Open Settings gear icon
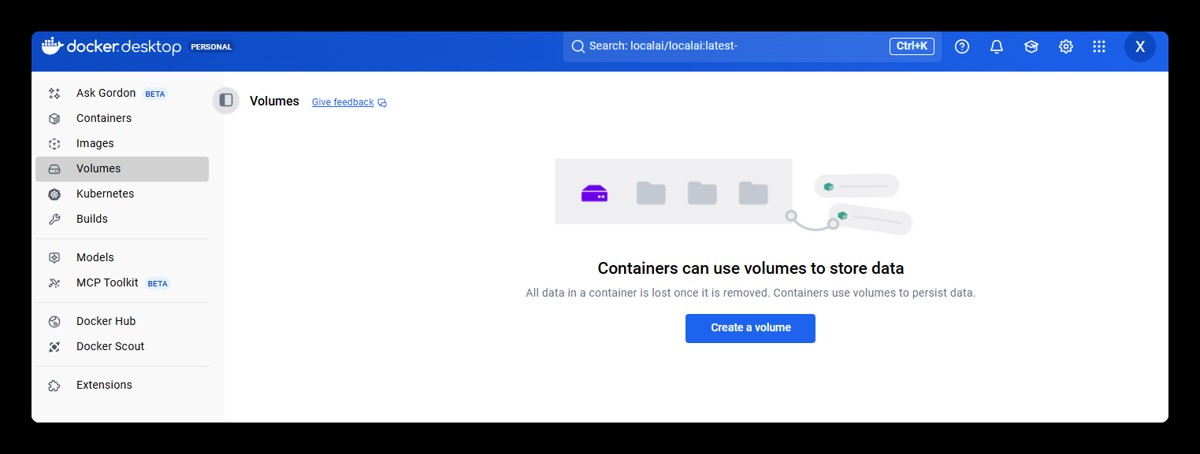1200x454 pixels. 1066,46
